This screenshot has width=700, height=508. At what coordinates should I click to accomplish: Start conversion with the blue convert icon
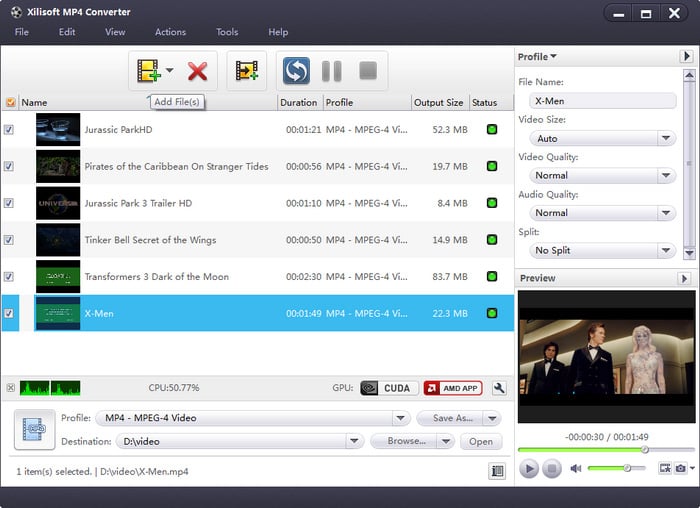pyautogui.click(x=296, y=70)
